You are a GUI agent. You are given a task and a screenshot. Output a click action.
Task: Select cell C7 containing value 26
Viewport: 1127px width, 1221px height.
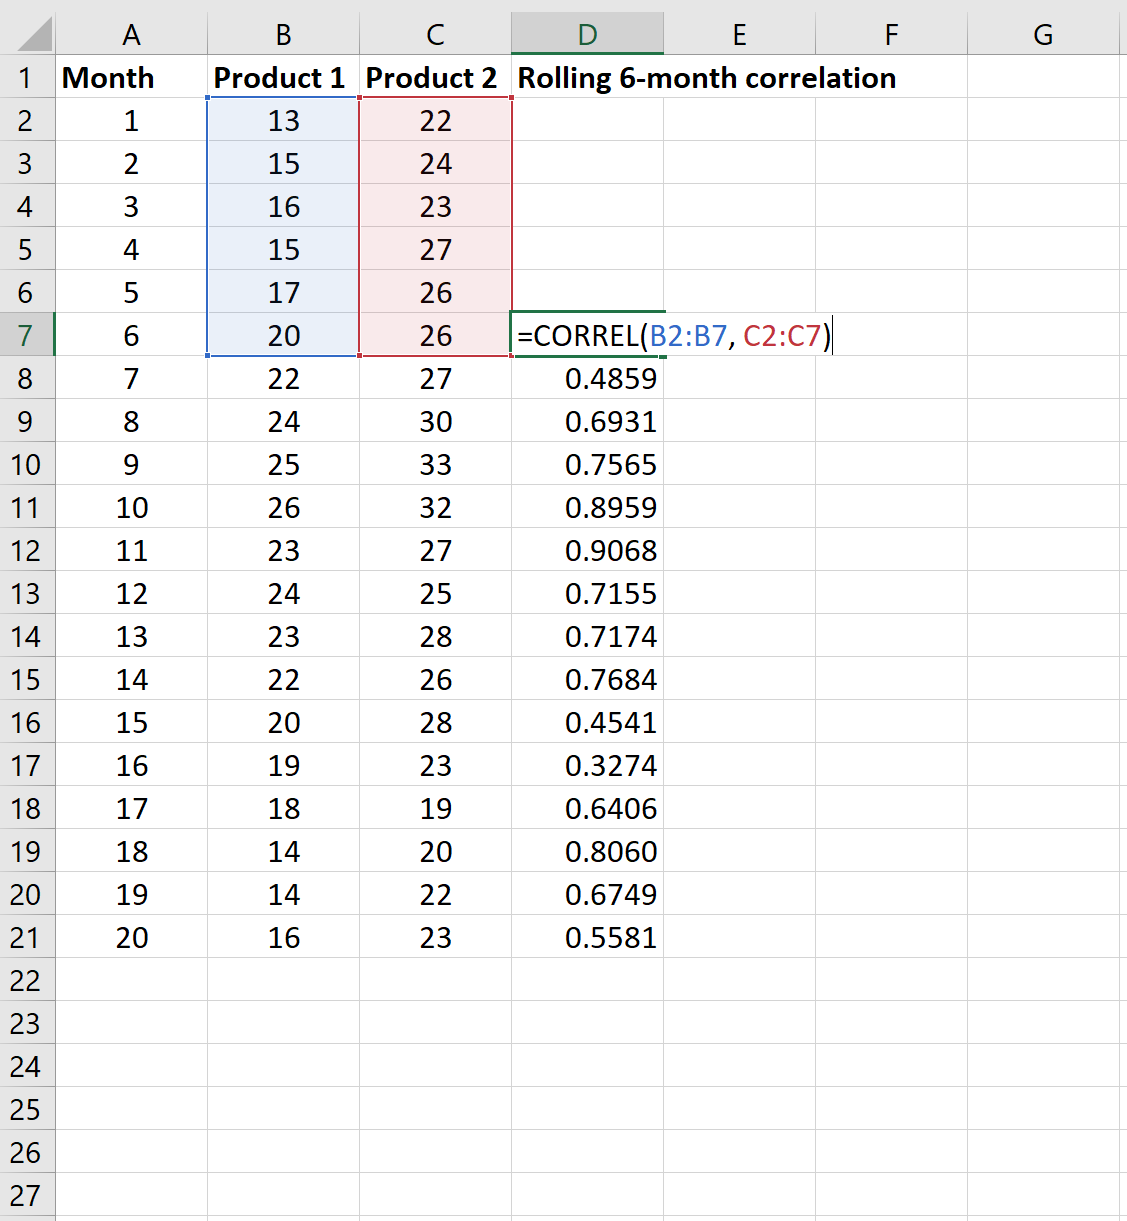click(434, 335)
